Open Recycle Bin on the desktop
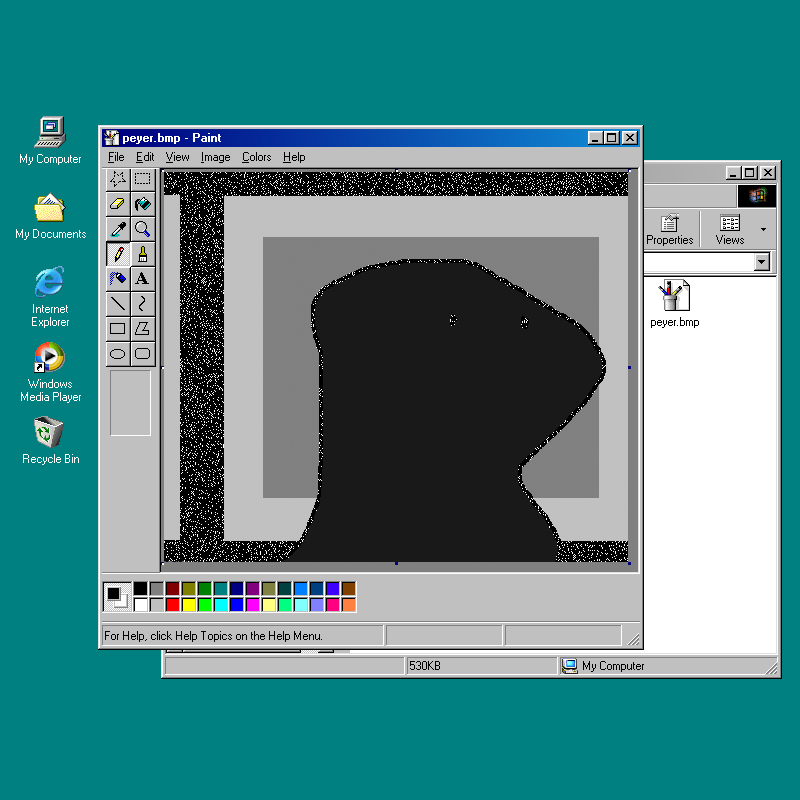 50,440
